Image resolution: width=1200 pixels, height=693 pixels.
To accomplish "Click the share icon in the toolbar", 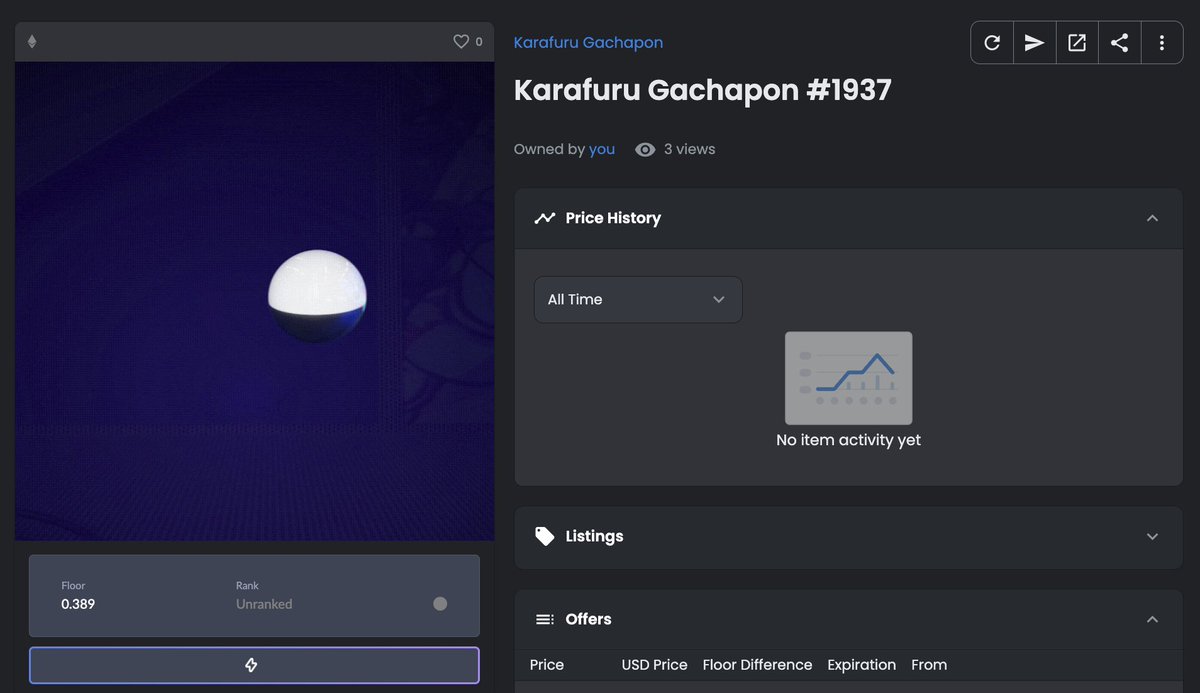I will 1119,42.
